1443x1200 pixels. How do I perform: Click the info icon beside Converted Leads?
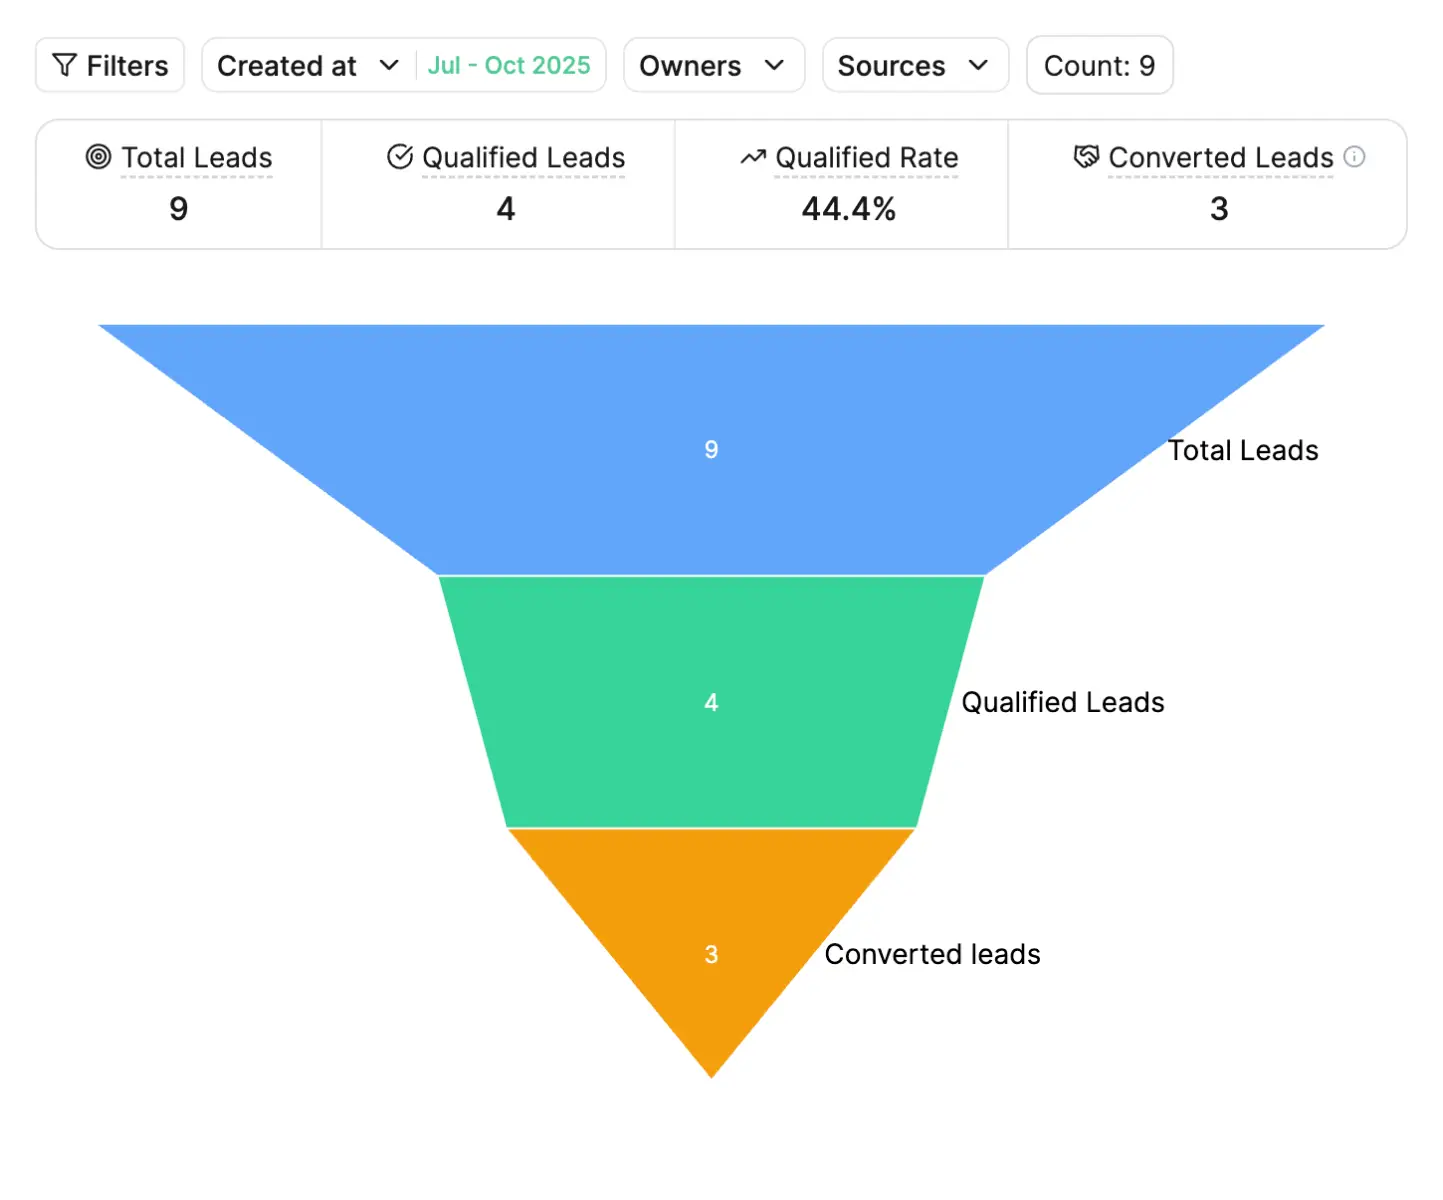1354,157
